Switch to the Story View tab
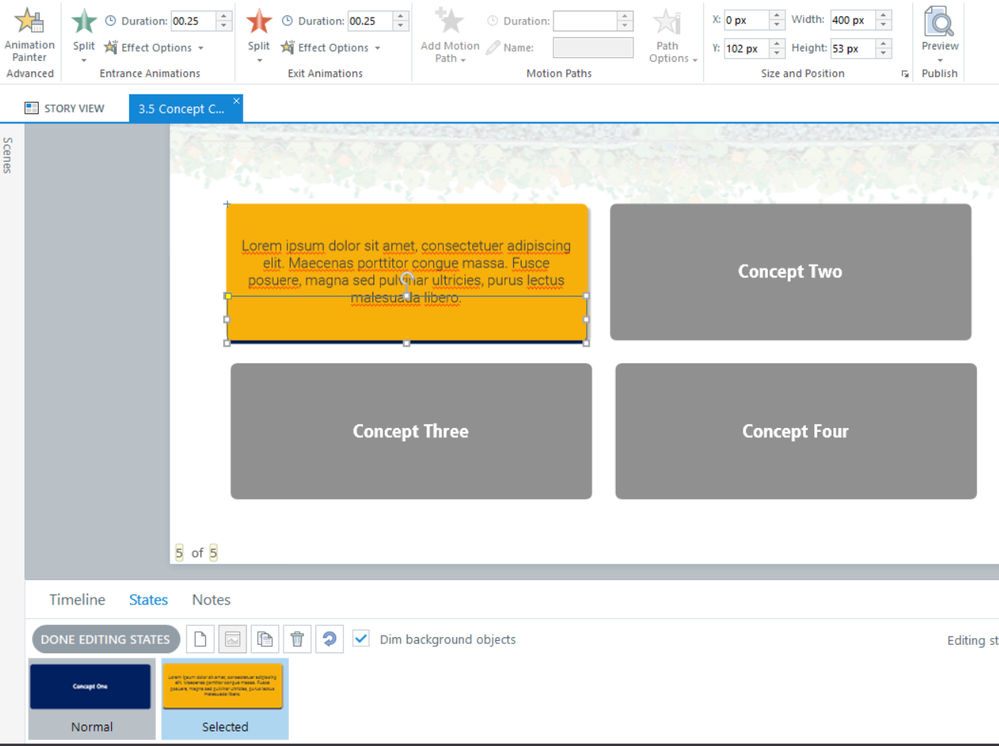The height and width of the screenshot is (746, 999). point(65,108)
